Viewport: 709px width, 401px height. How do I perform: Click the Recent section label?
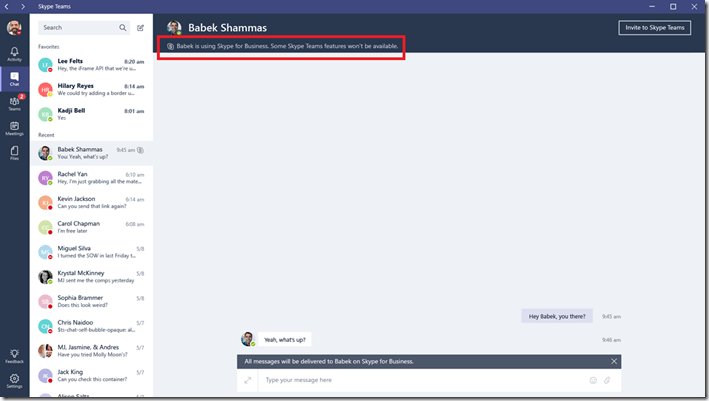46,135
